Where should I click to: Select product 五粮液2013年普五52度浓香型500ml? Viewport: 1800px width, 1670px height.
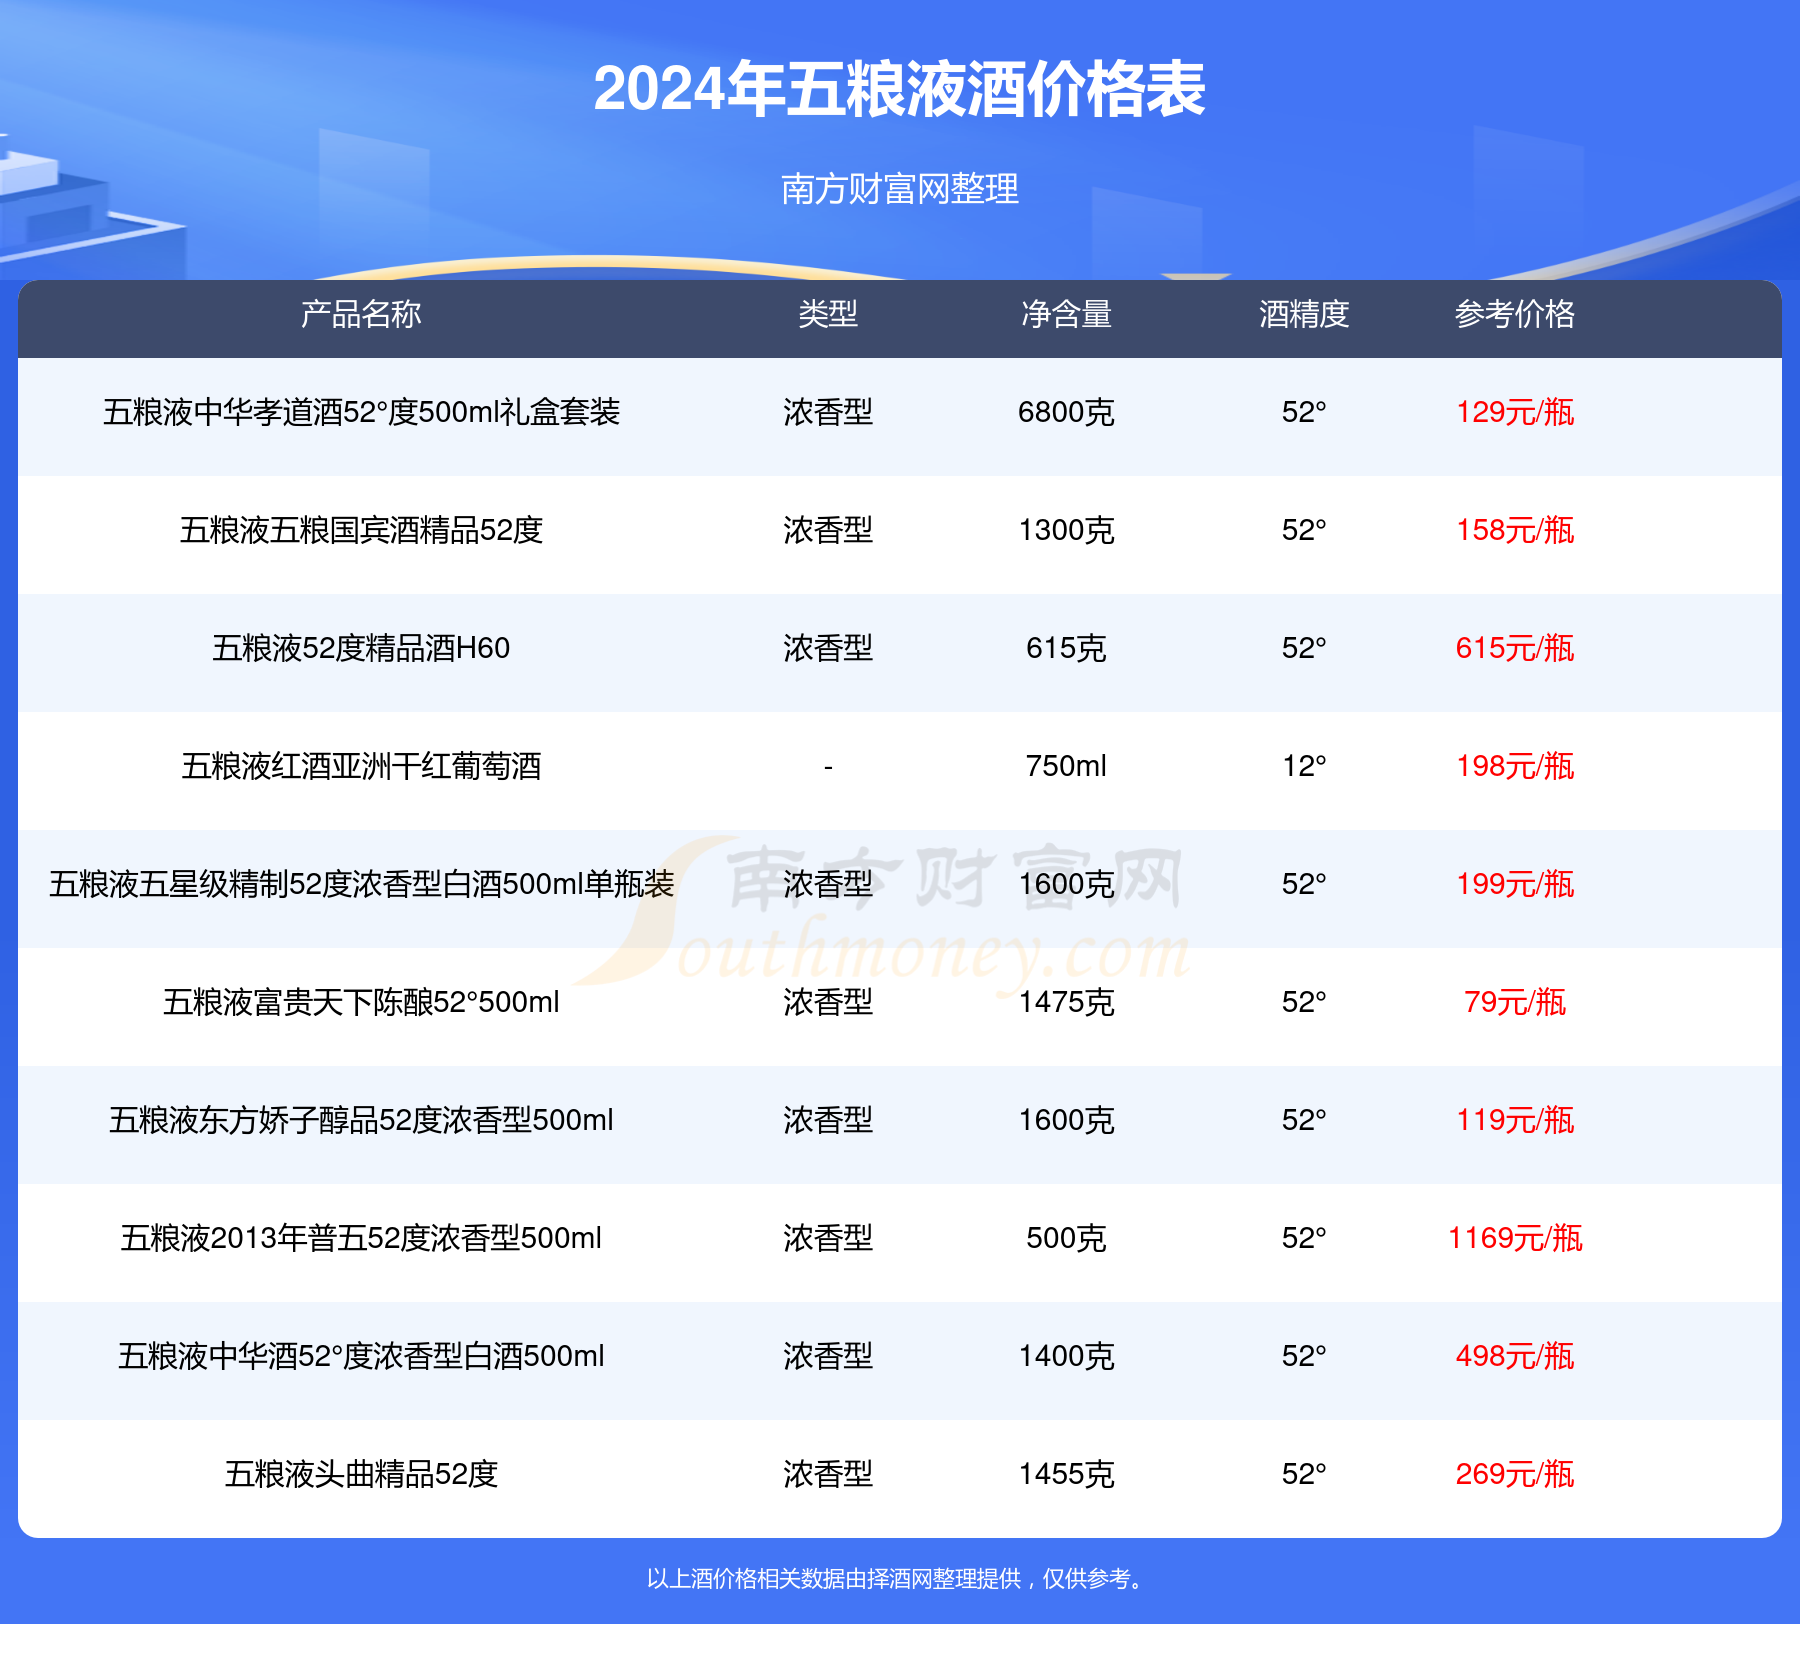pyautogui.click(x=361, y=1238)
